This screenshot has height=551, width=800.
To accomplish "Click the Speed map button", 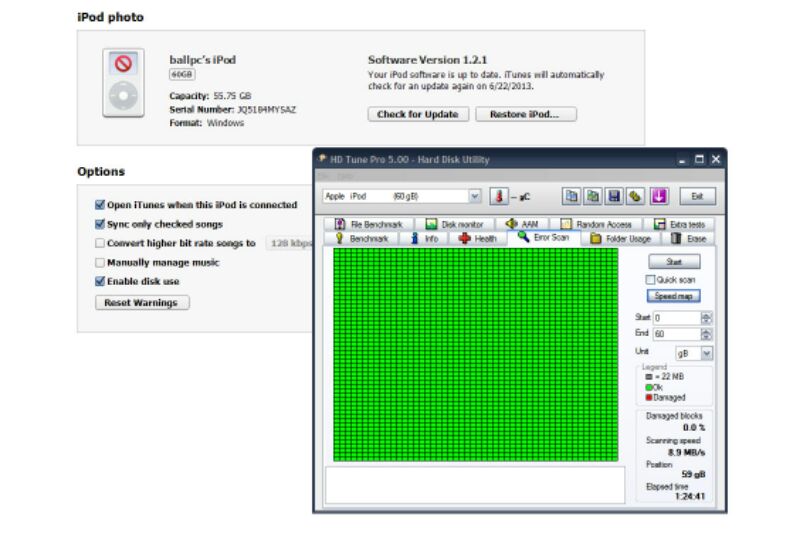I will pyautogui.click(x=673, y=296).
